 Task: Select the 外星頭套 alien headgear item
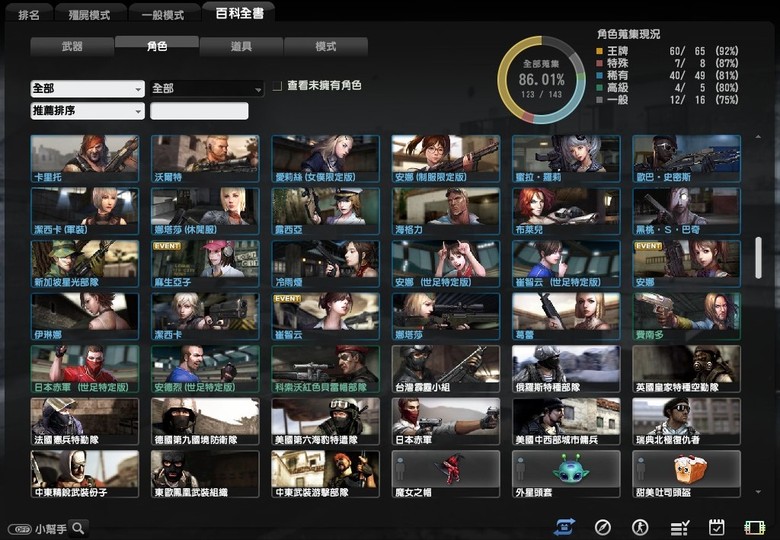pyautogui.click(x=566, y=474)
